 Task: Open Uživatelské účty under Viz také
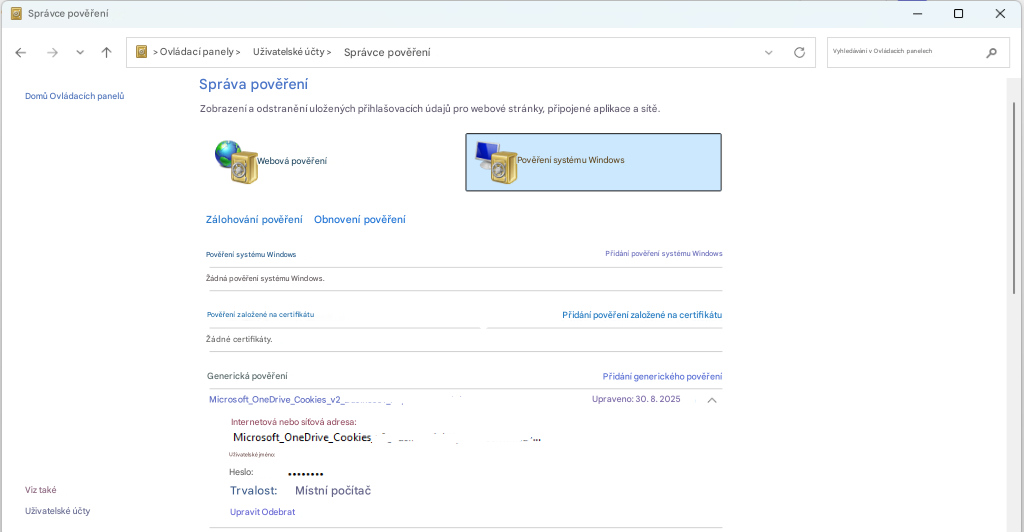(57, 511)
